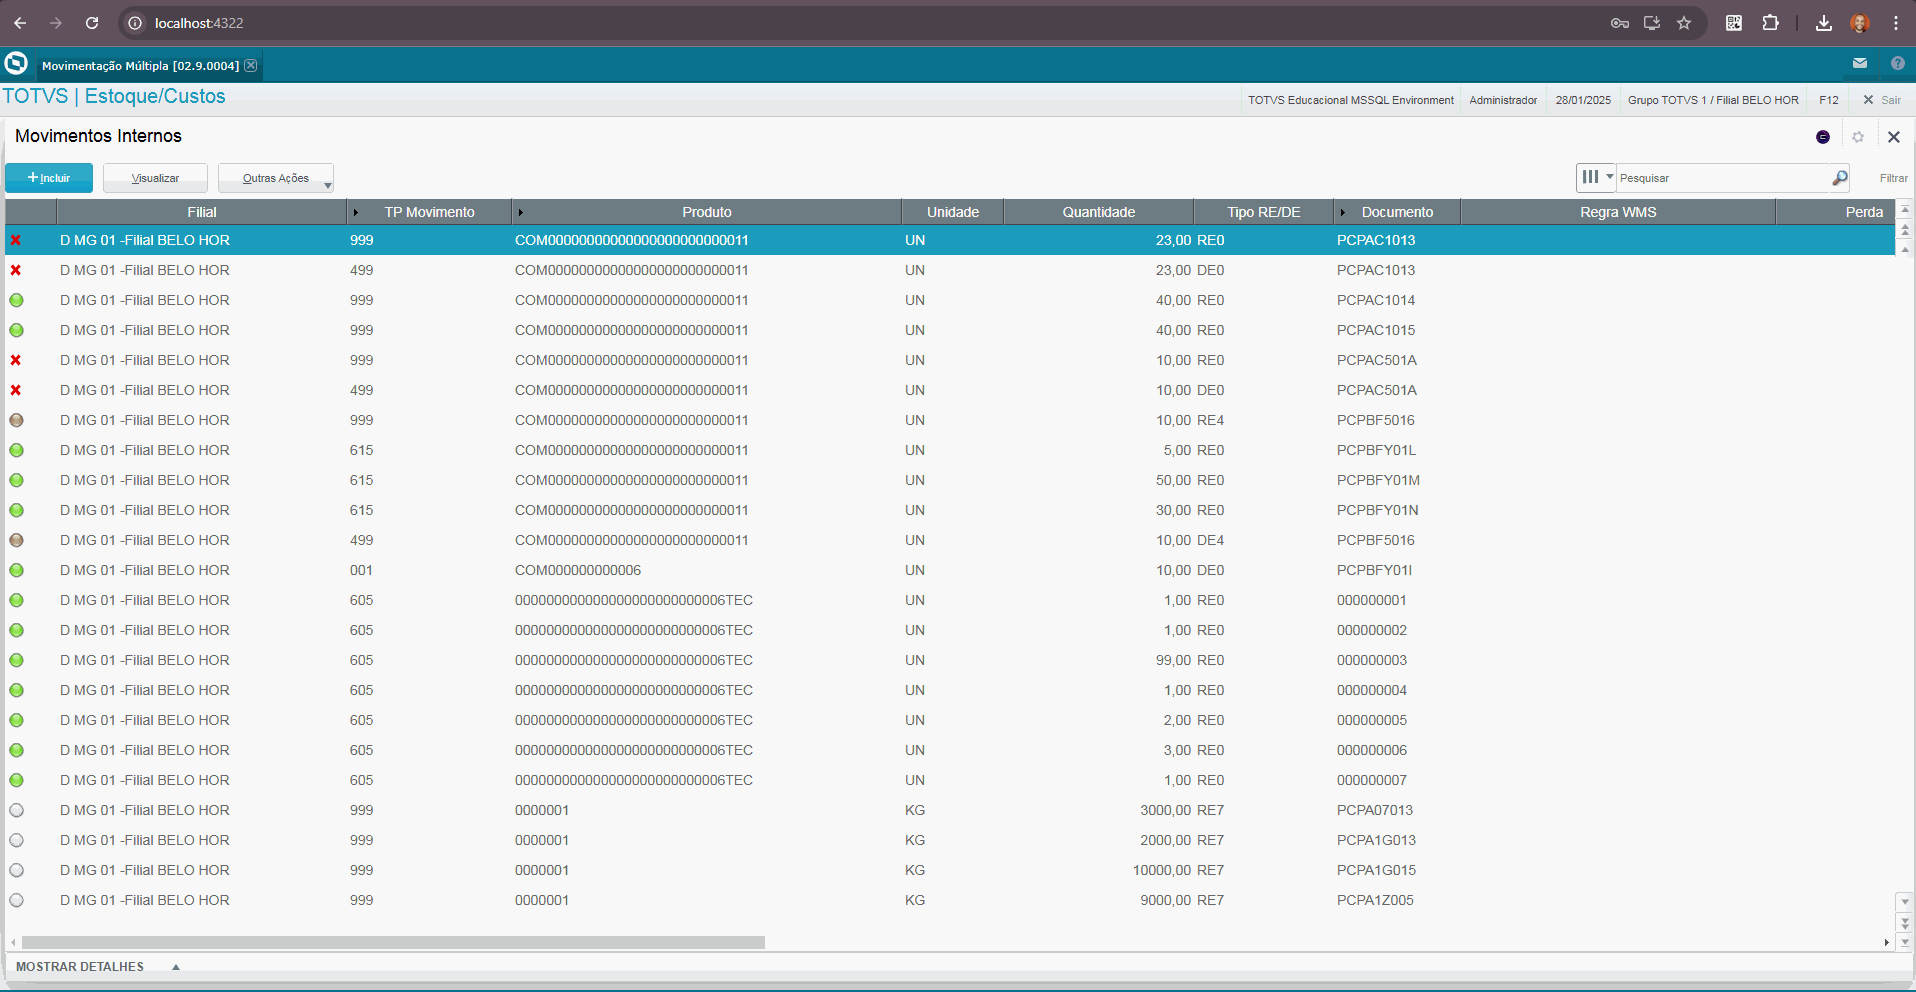
Task: Close the Movimentação Múltipla tab
Action: coord(251,66)
